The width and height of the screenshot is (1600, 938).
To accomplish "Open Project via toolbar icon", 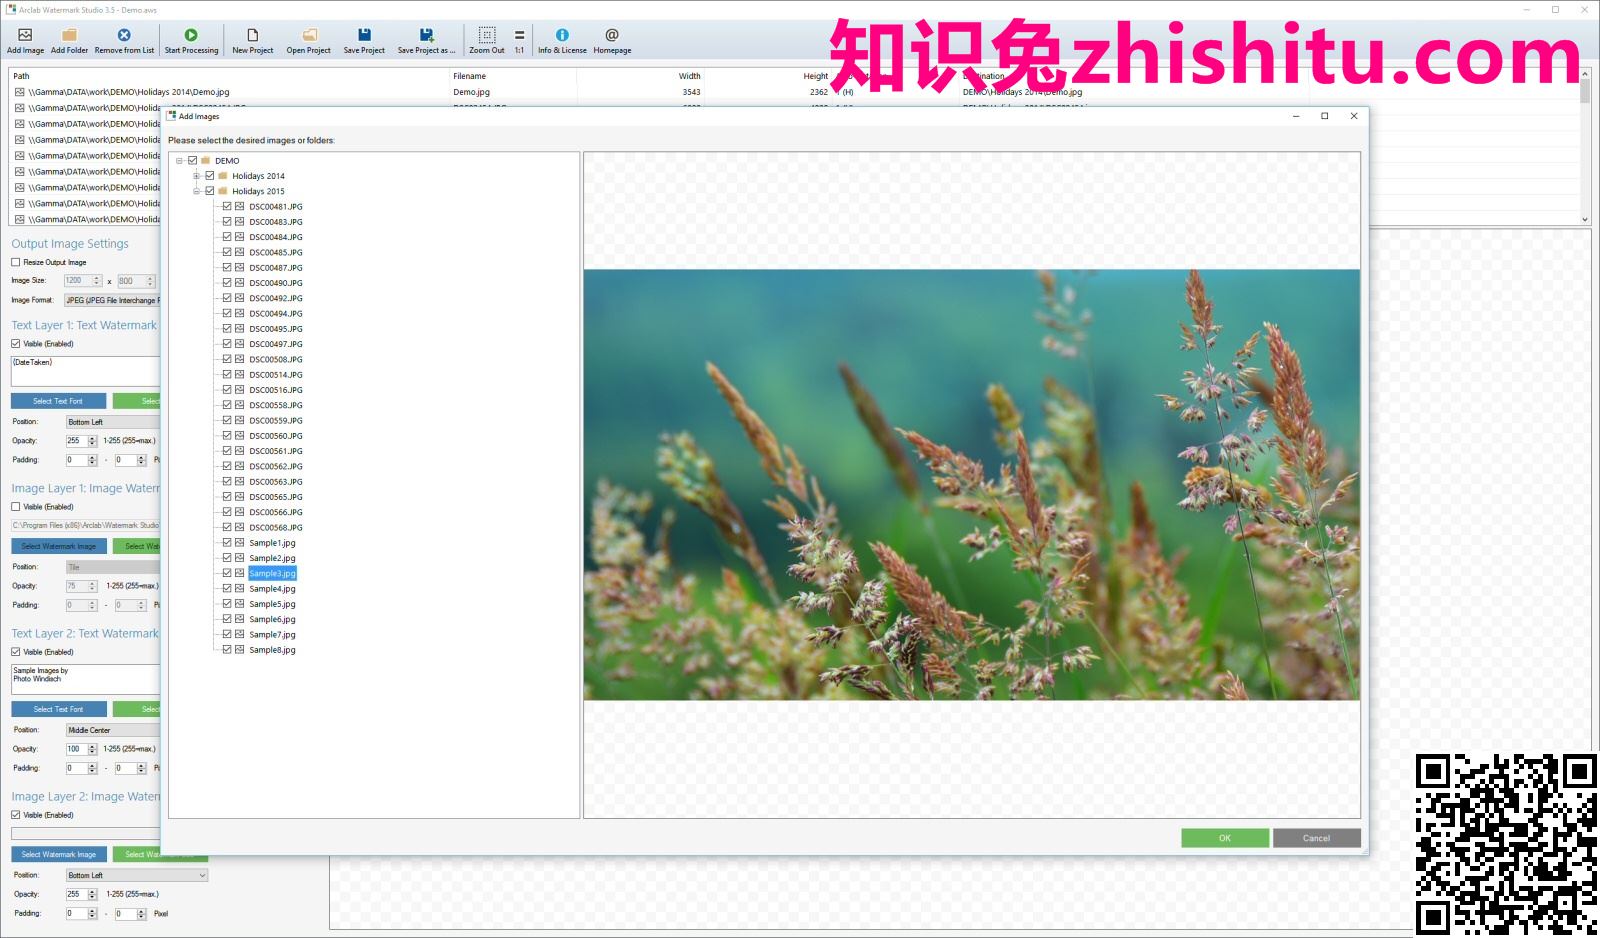I will pyautogui.click(x=309, y=35).
